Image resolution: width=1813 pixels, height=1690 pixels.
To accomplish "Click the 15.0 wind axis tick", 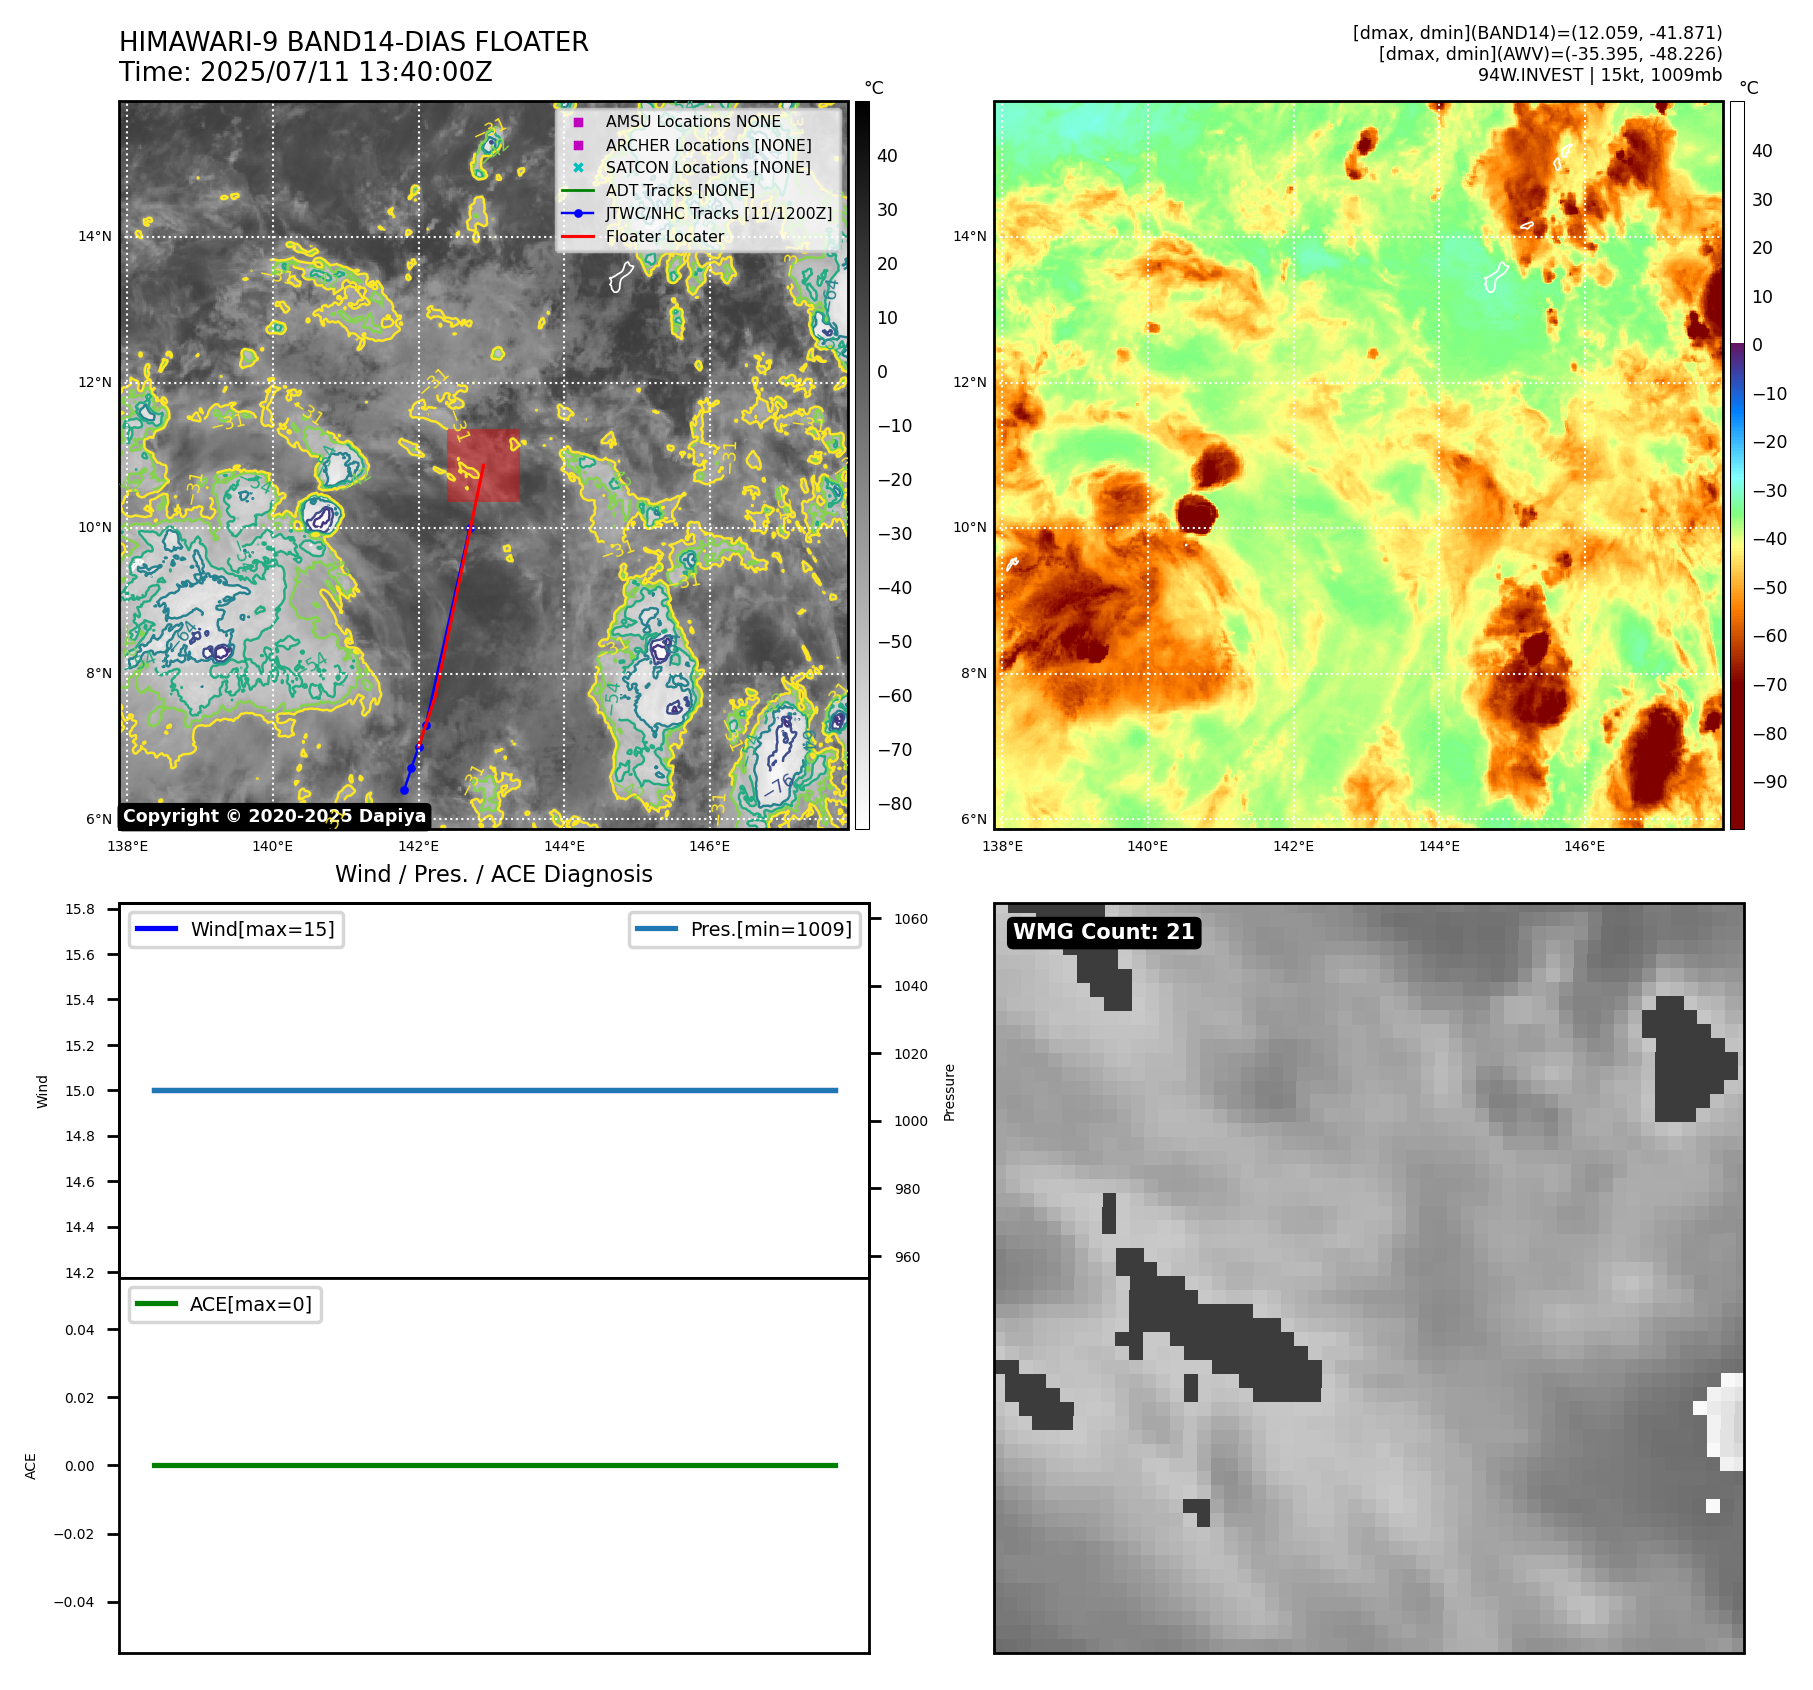I will pyautogui.click(x=80, y=1091).
